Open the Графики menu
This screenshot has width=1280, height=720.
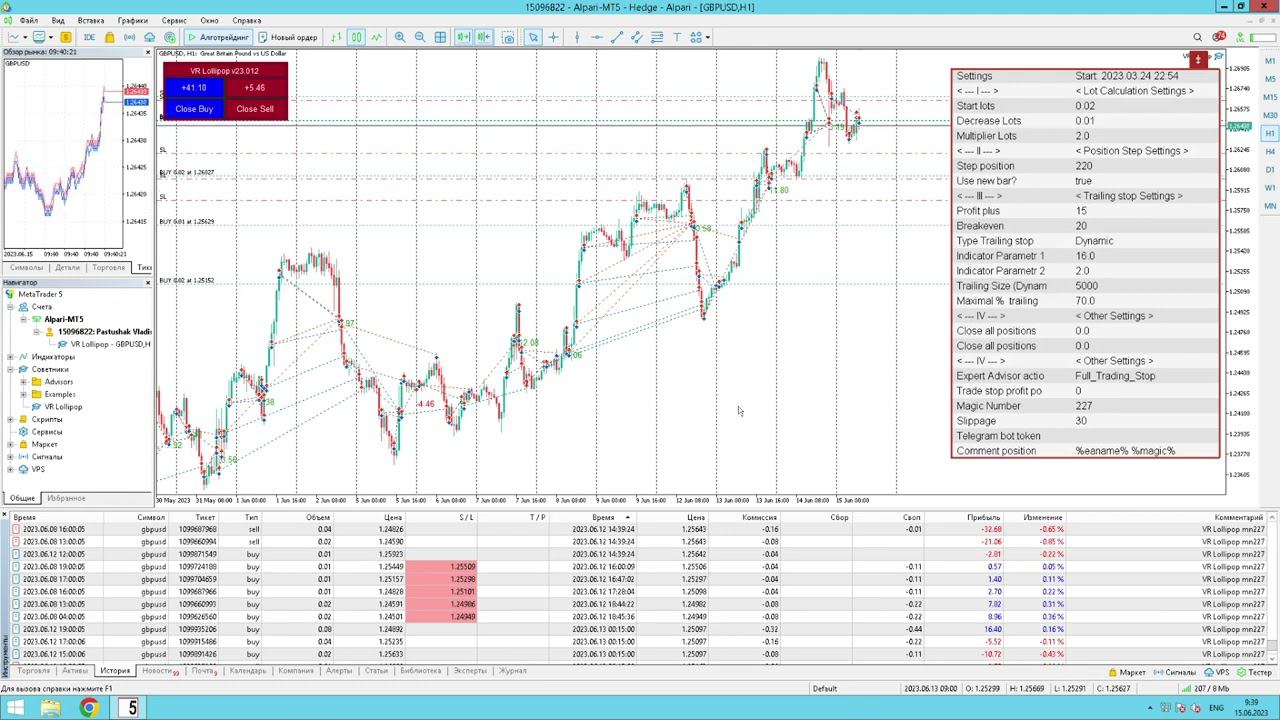(x=132, y=20)
